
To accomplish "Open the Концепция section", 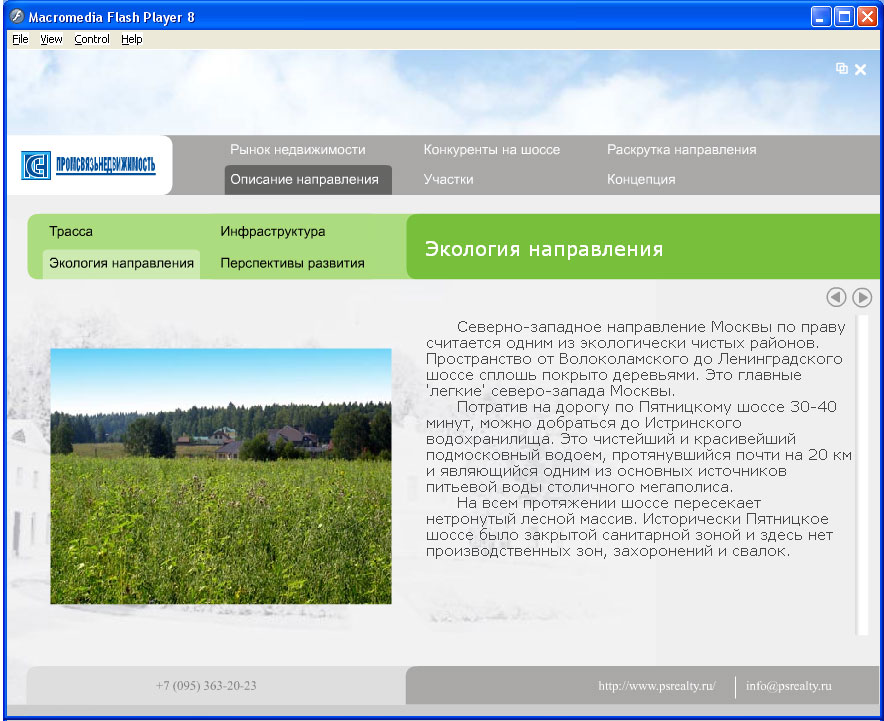I will pyautogui.click(x=641, y=179).
